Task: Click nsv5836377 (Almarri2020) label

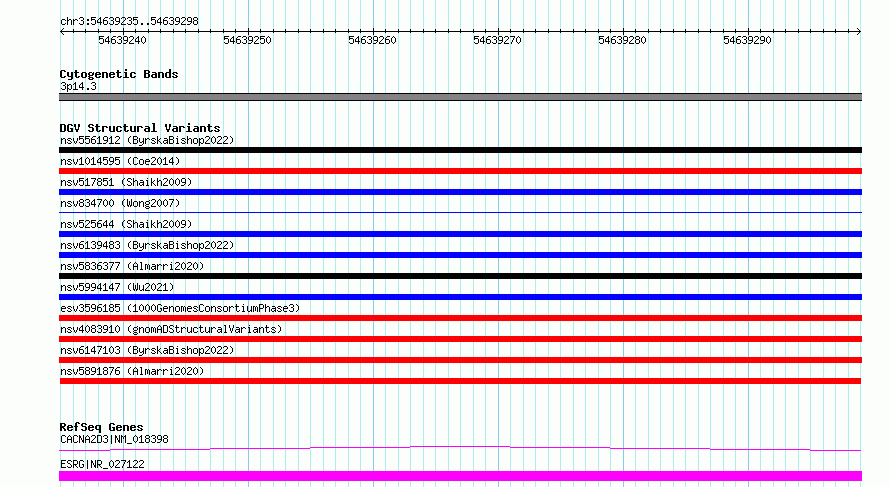Action: click(132, 266)
